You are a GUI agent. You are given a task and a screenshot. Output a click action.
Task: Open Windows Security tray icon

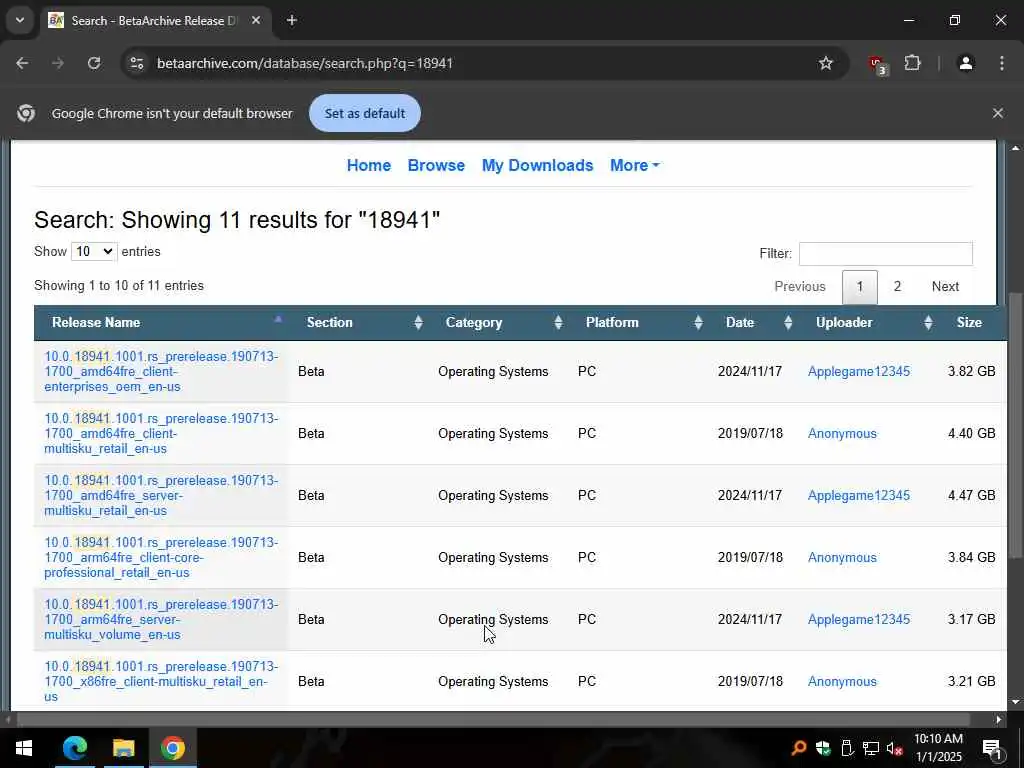(823, 748)
